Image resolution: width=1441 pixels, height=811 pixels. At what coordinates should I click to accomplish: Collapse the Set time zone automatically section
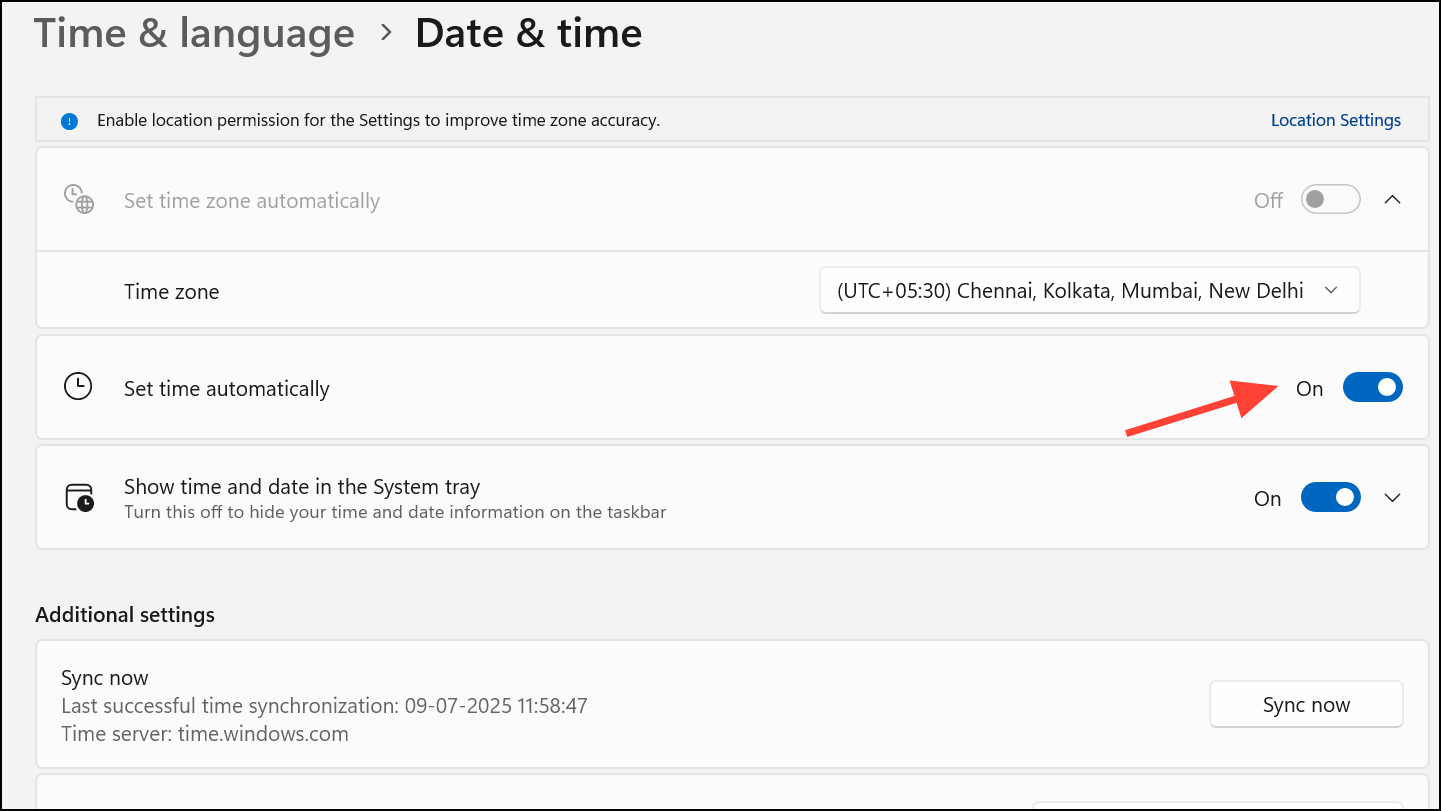click(x=1392, y=200)
